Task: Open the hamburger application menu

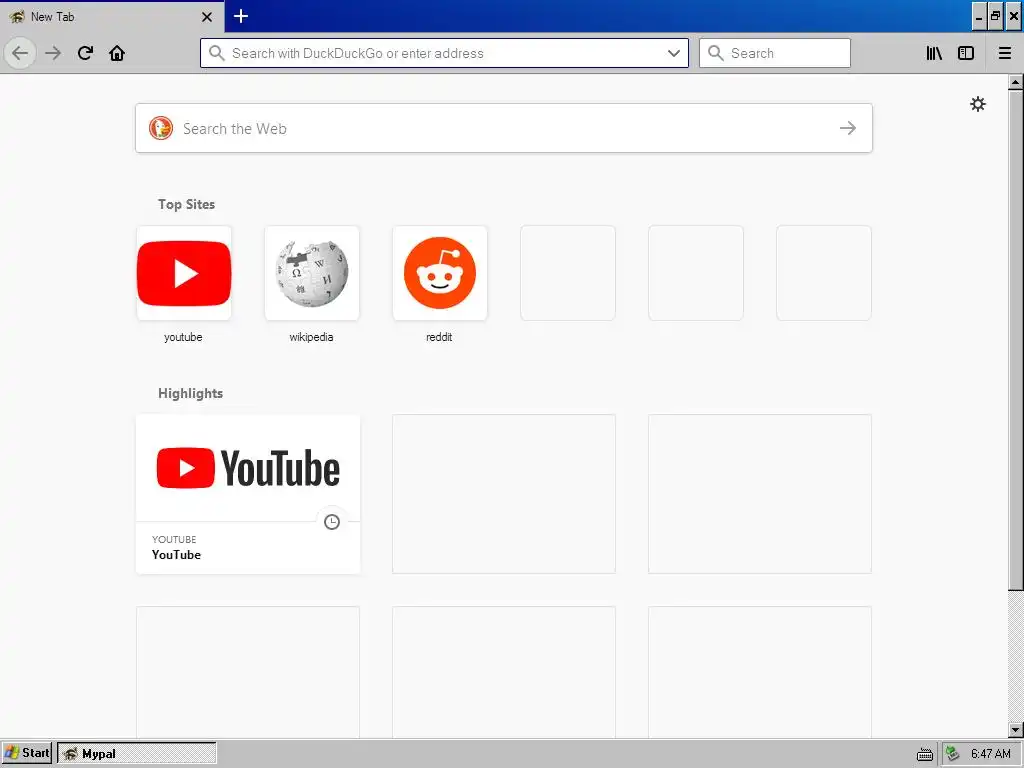Action: 1005,53
